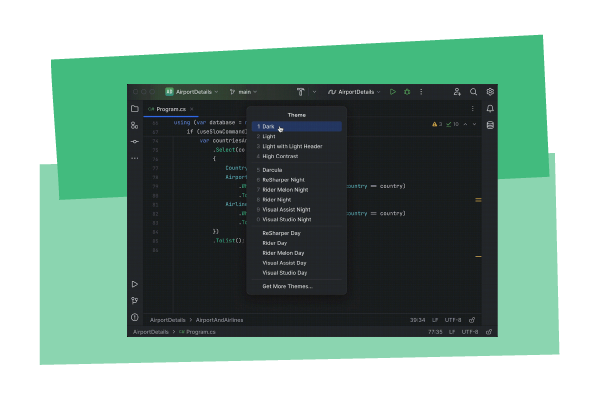Viewport: 600px width, 400px height.
Task: Open the Git tool window icon
Action: (135, 300)
